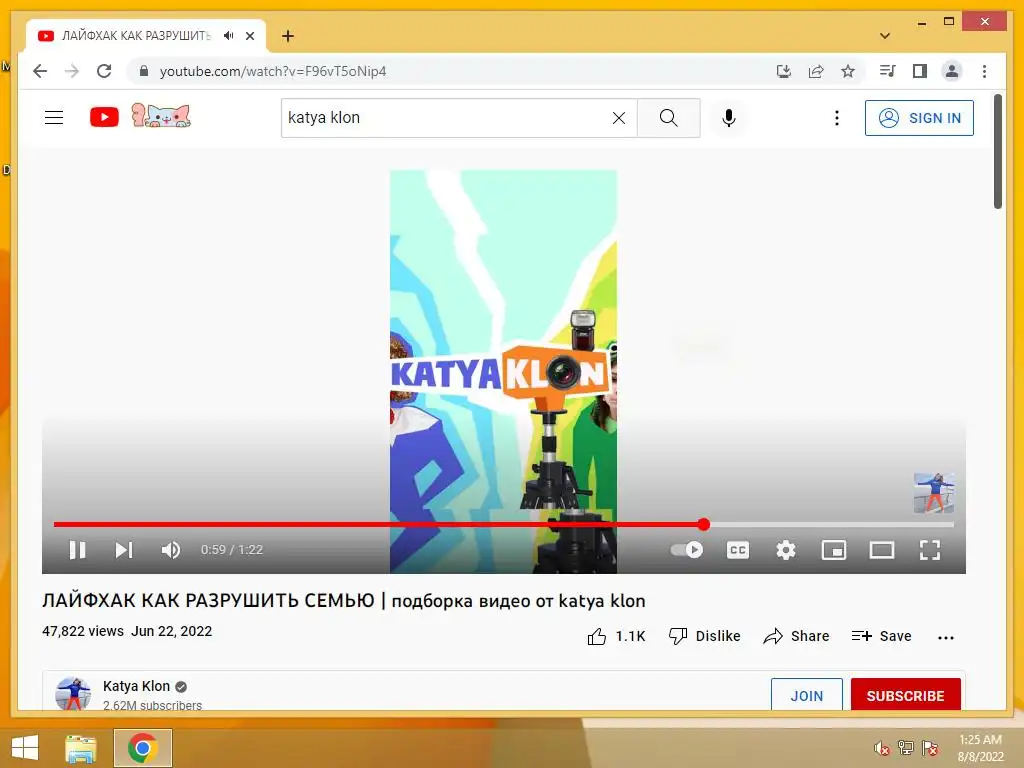
Task: Open the network tray icon
Action: coord(906,748)
